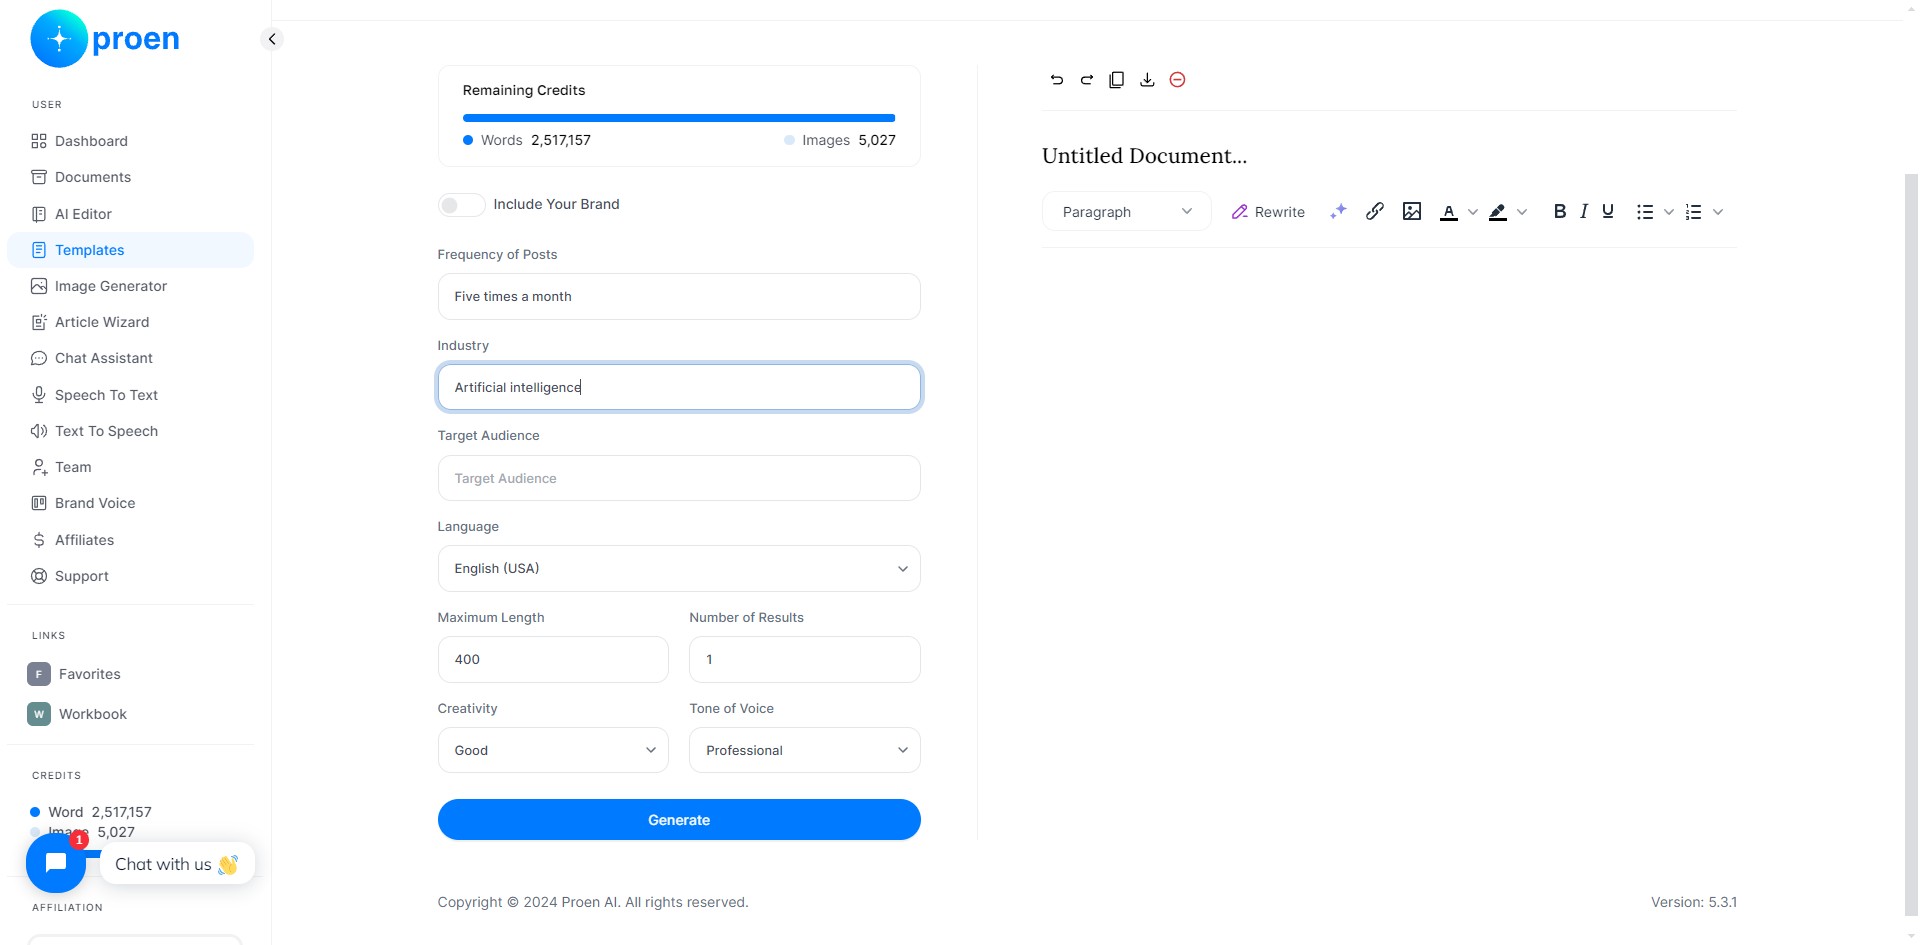Click the Chat with us bubble
This screenshot has width=1920, height=945.
point(177,864)
